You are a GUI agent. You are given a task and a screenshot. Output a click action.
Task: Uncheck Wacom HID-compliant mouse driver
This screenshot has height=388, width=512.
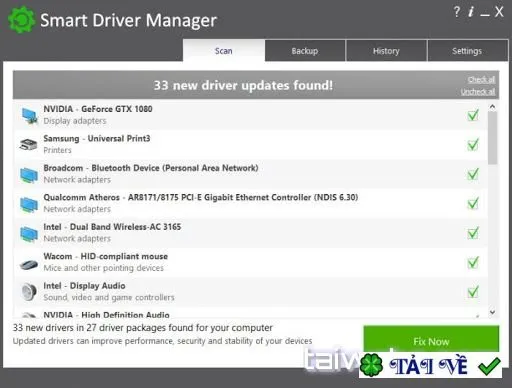[x=473, y=263]
